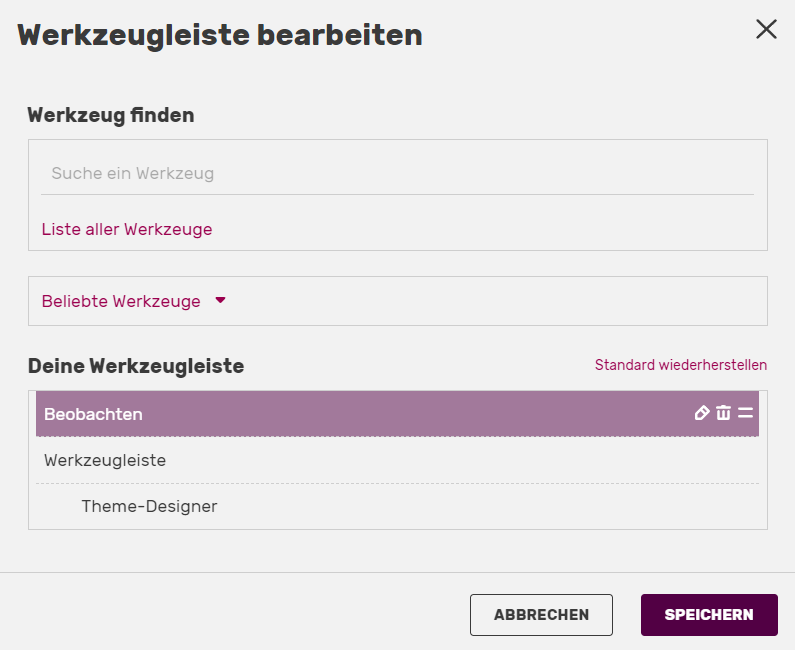
Task: Focus the Suche ein Werkzeug field
Action: pyautogui.click(x=397, y=173)
